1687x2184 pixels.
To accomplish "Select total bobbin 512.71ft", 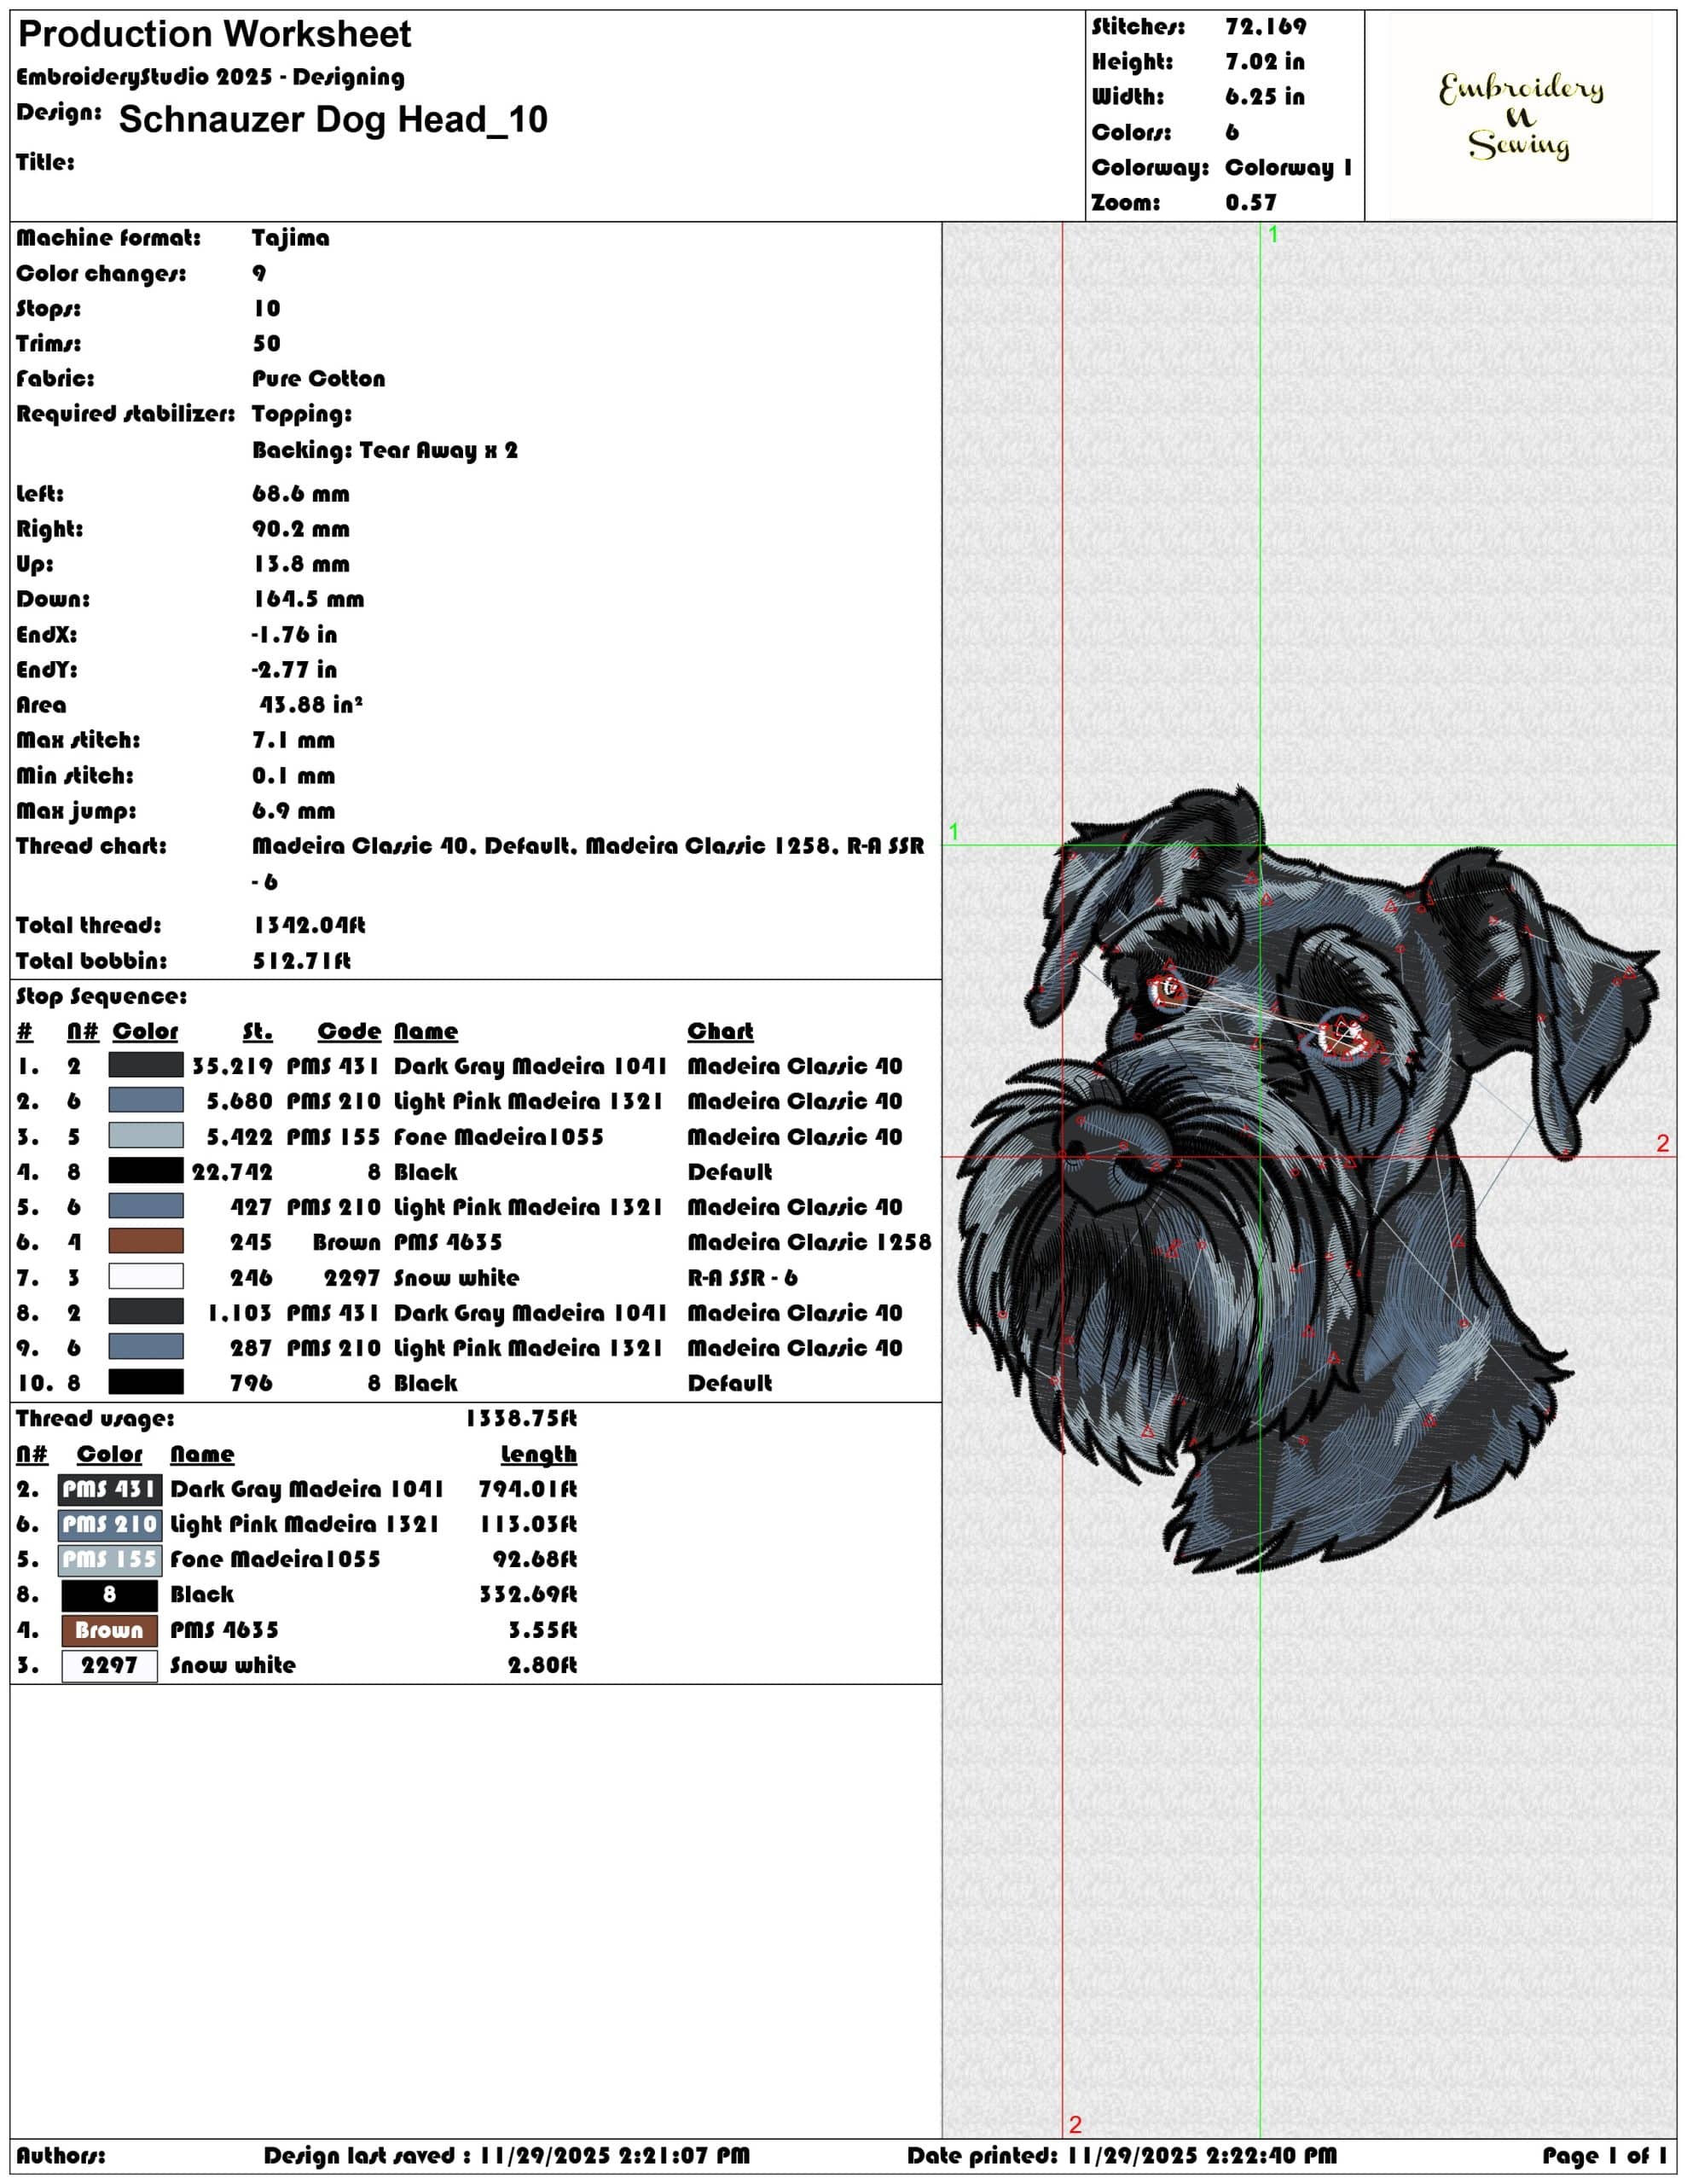I will (301, 961).
